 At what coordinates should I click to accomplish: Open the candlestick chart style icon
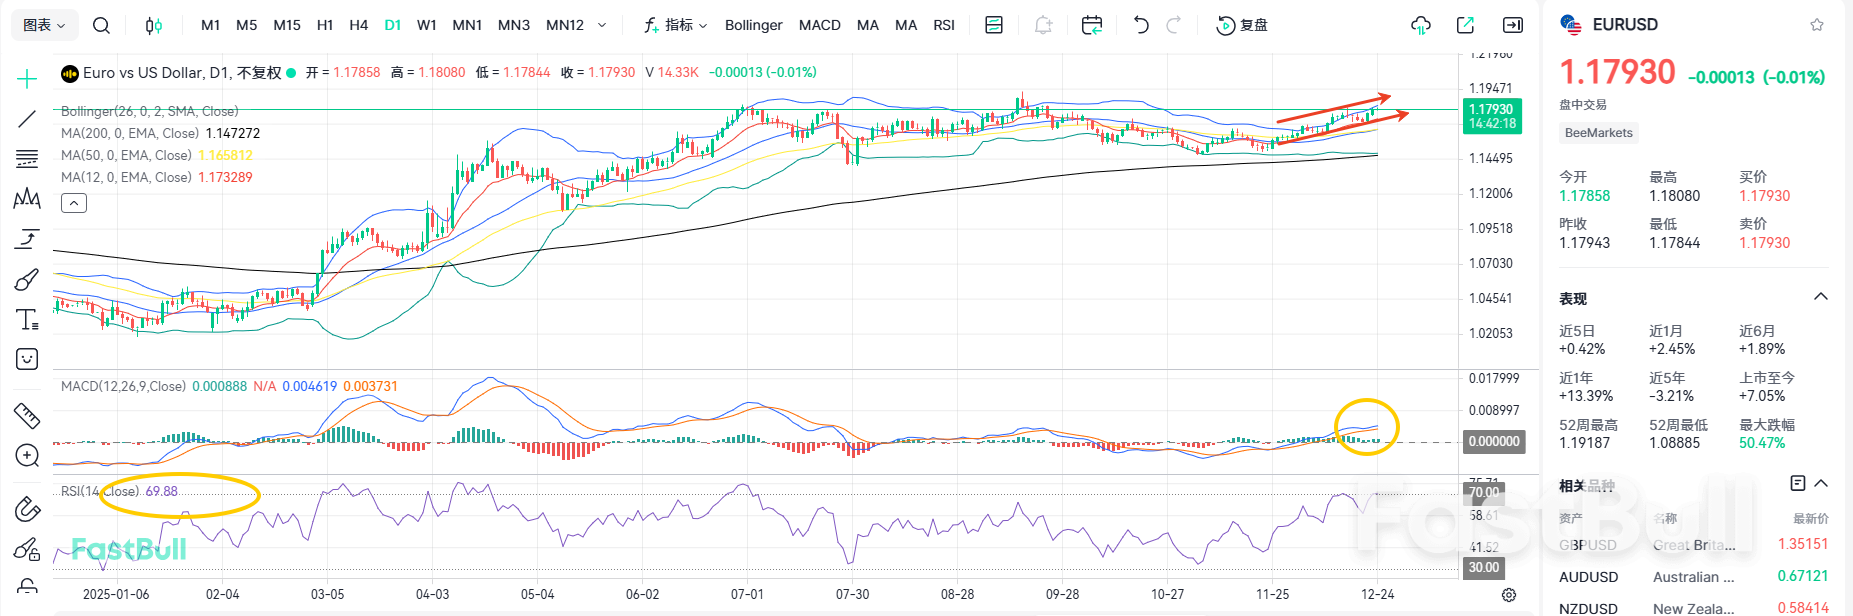coord(153,25)
